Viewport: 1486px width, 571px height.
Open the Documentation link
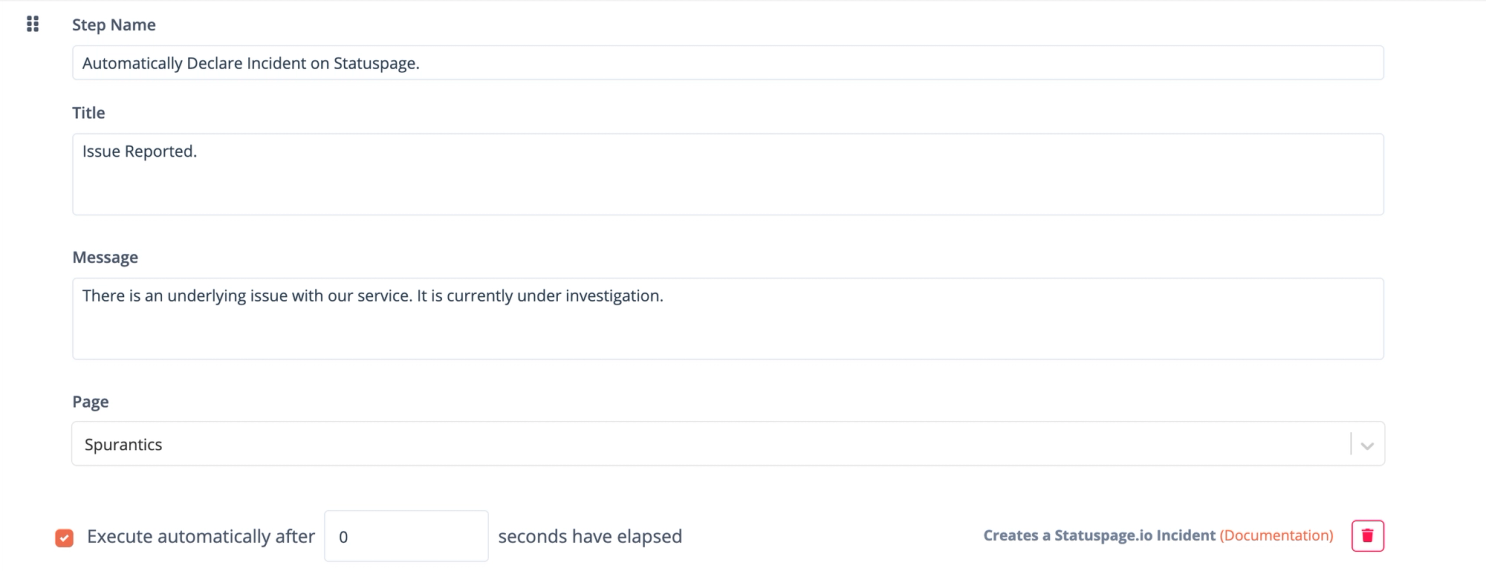click(x=1276, y=536)
